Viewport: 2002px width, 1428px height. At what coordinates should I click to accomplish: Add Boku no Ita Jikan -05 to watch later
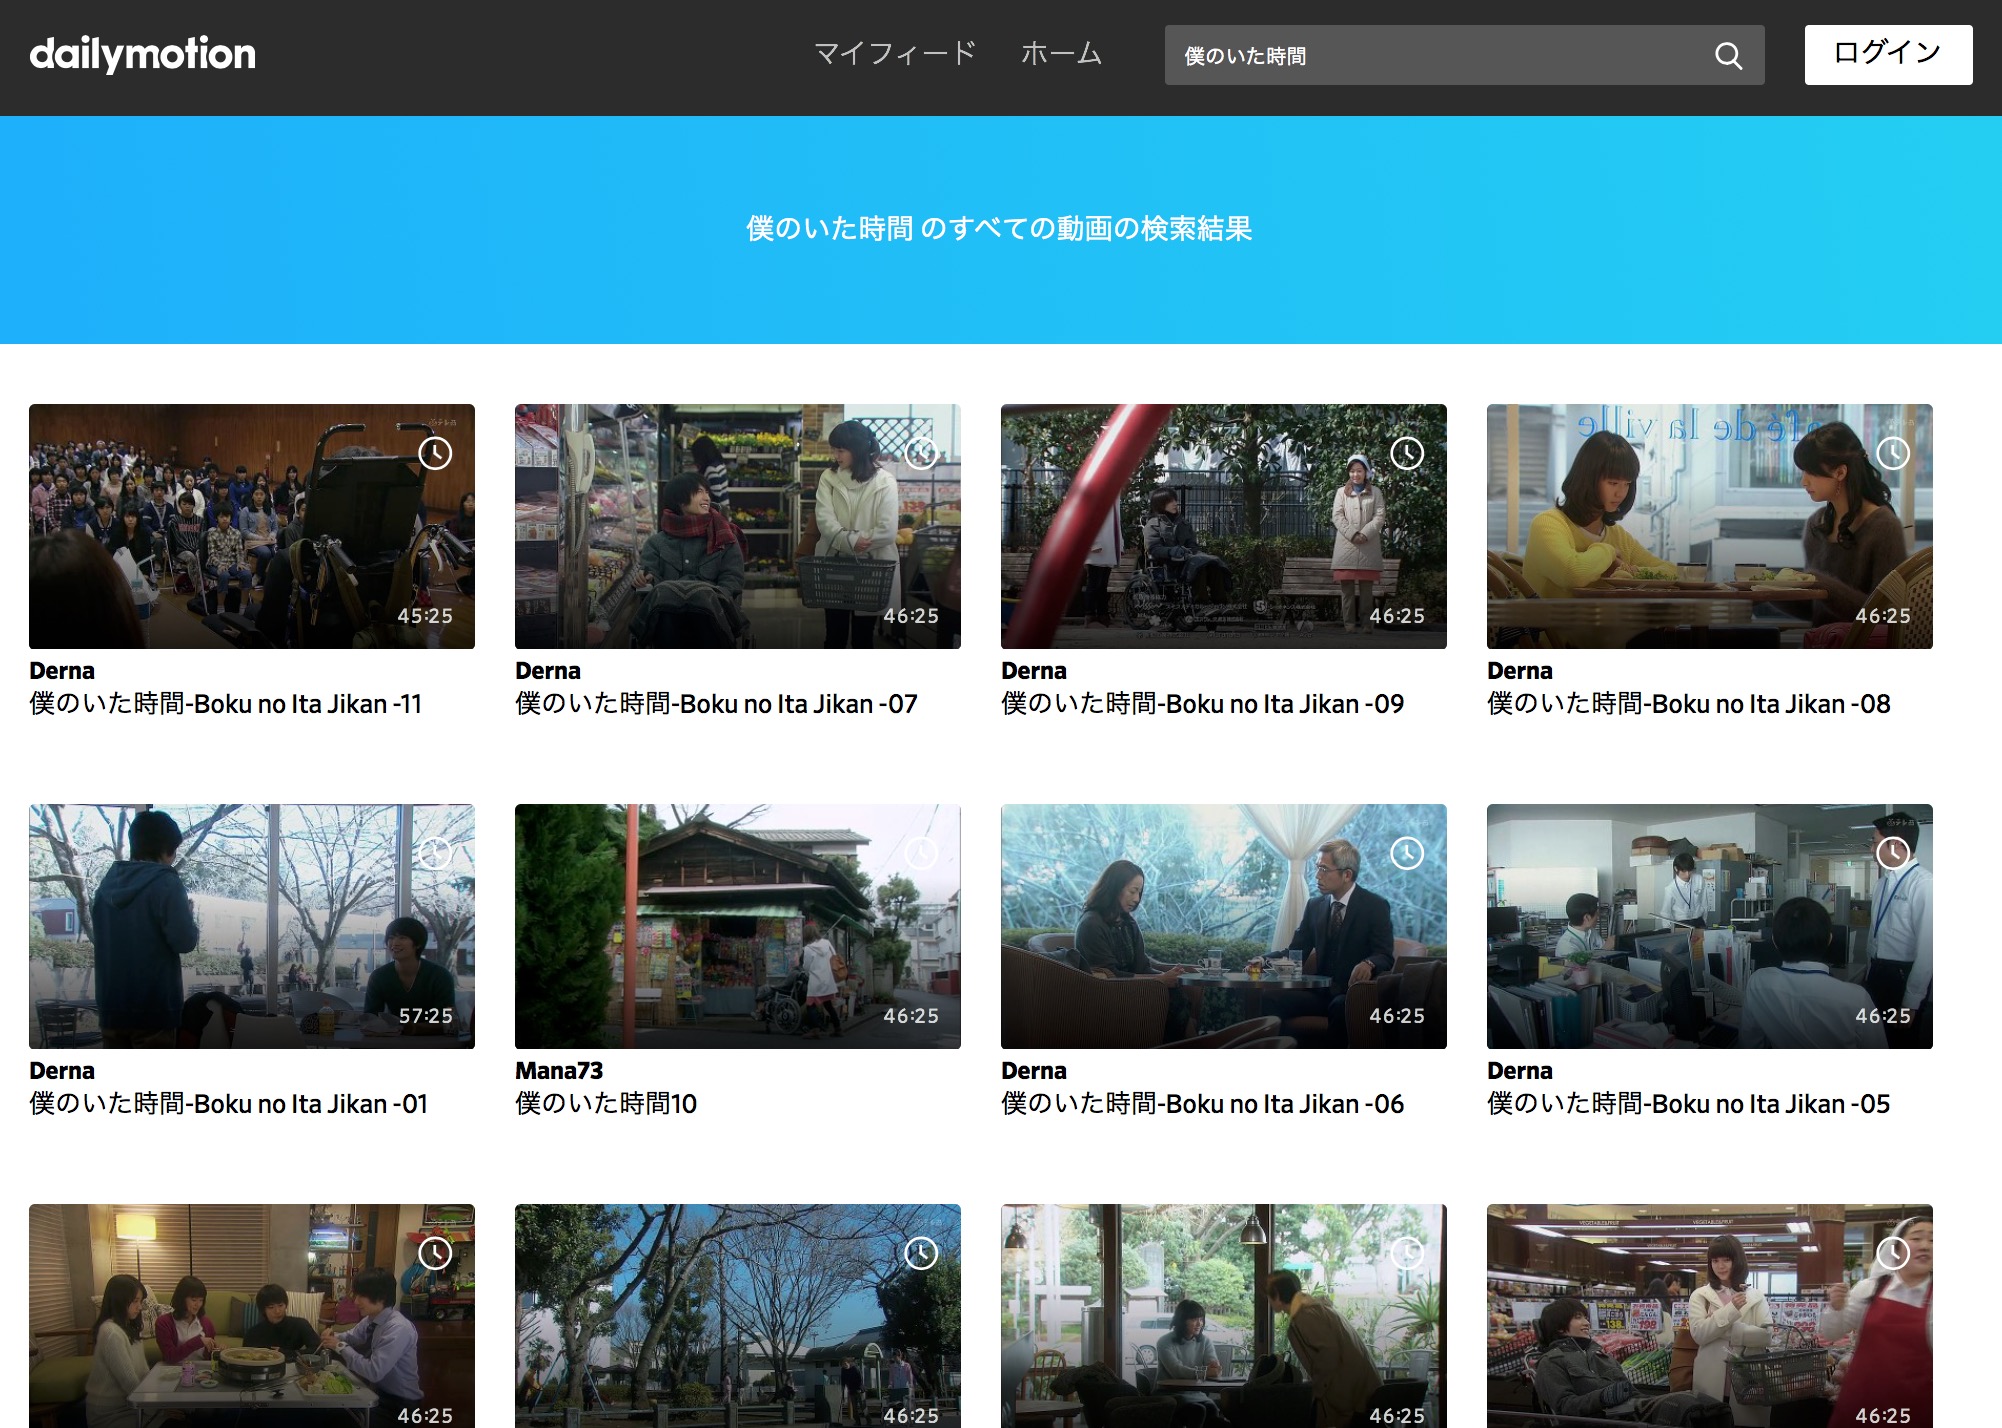click(1893, 854)
